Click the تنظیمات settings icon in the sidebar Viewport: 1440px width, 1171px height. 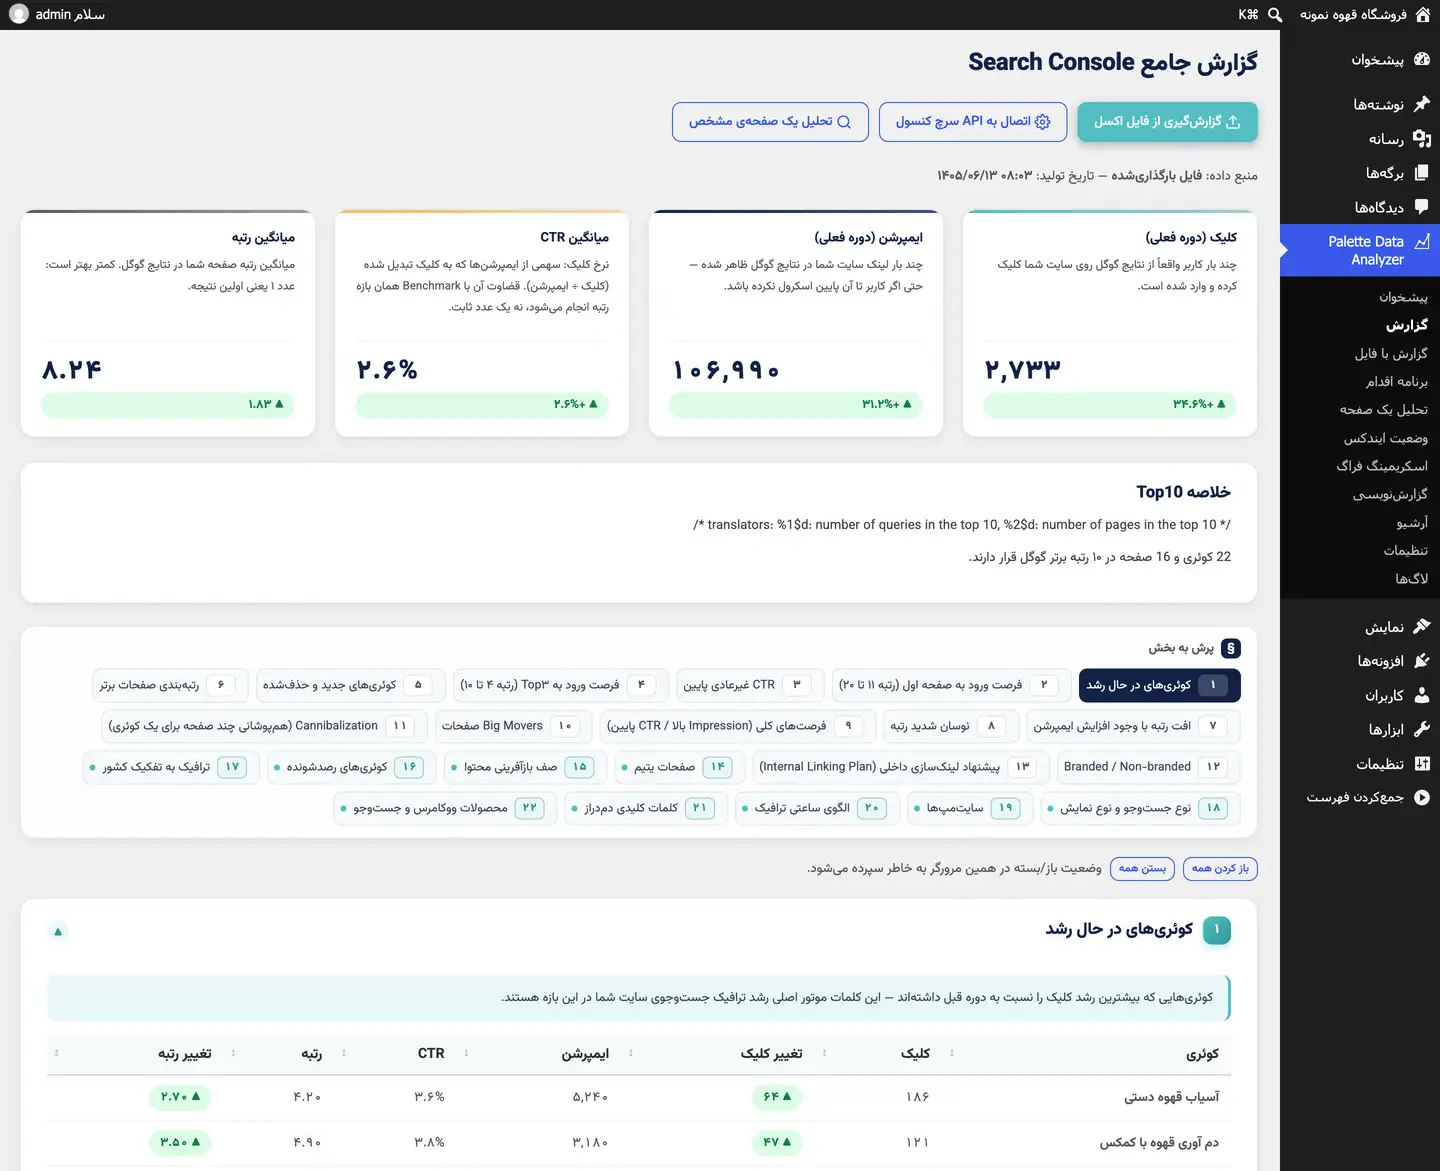tap(1422, 763)
